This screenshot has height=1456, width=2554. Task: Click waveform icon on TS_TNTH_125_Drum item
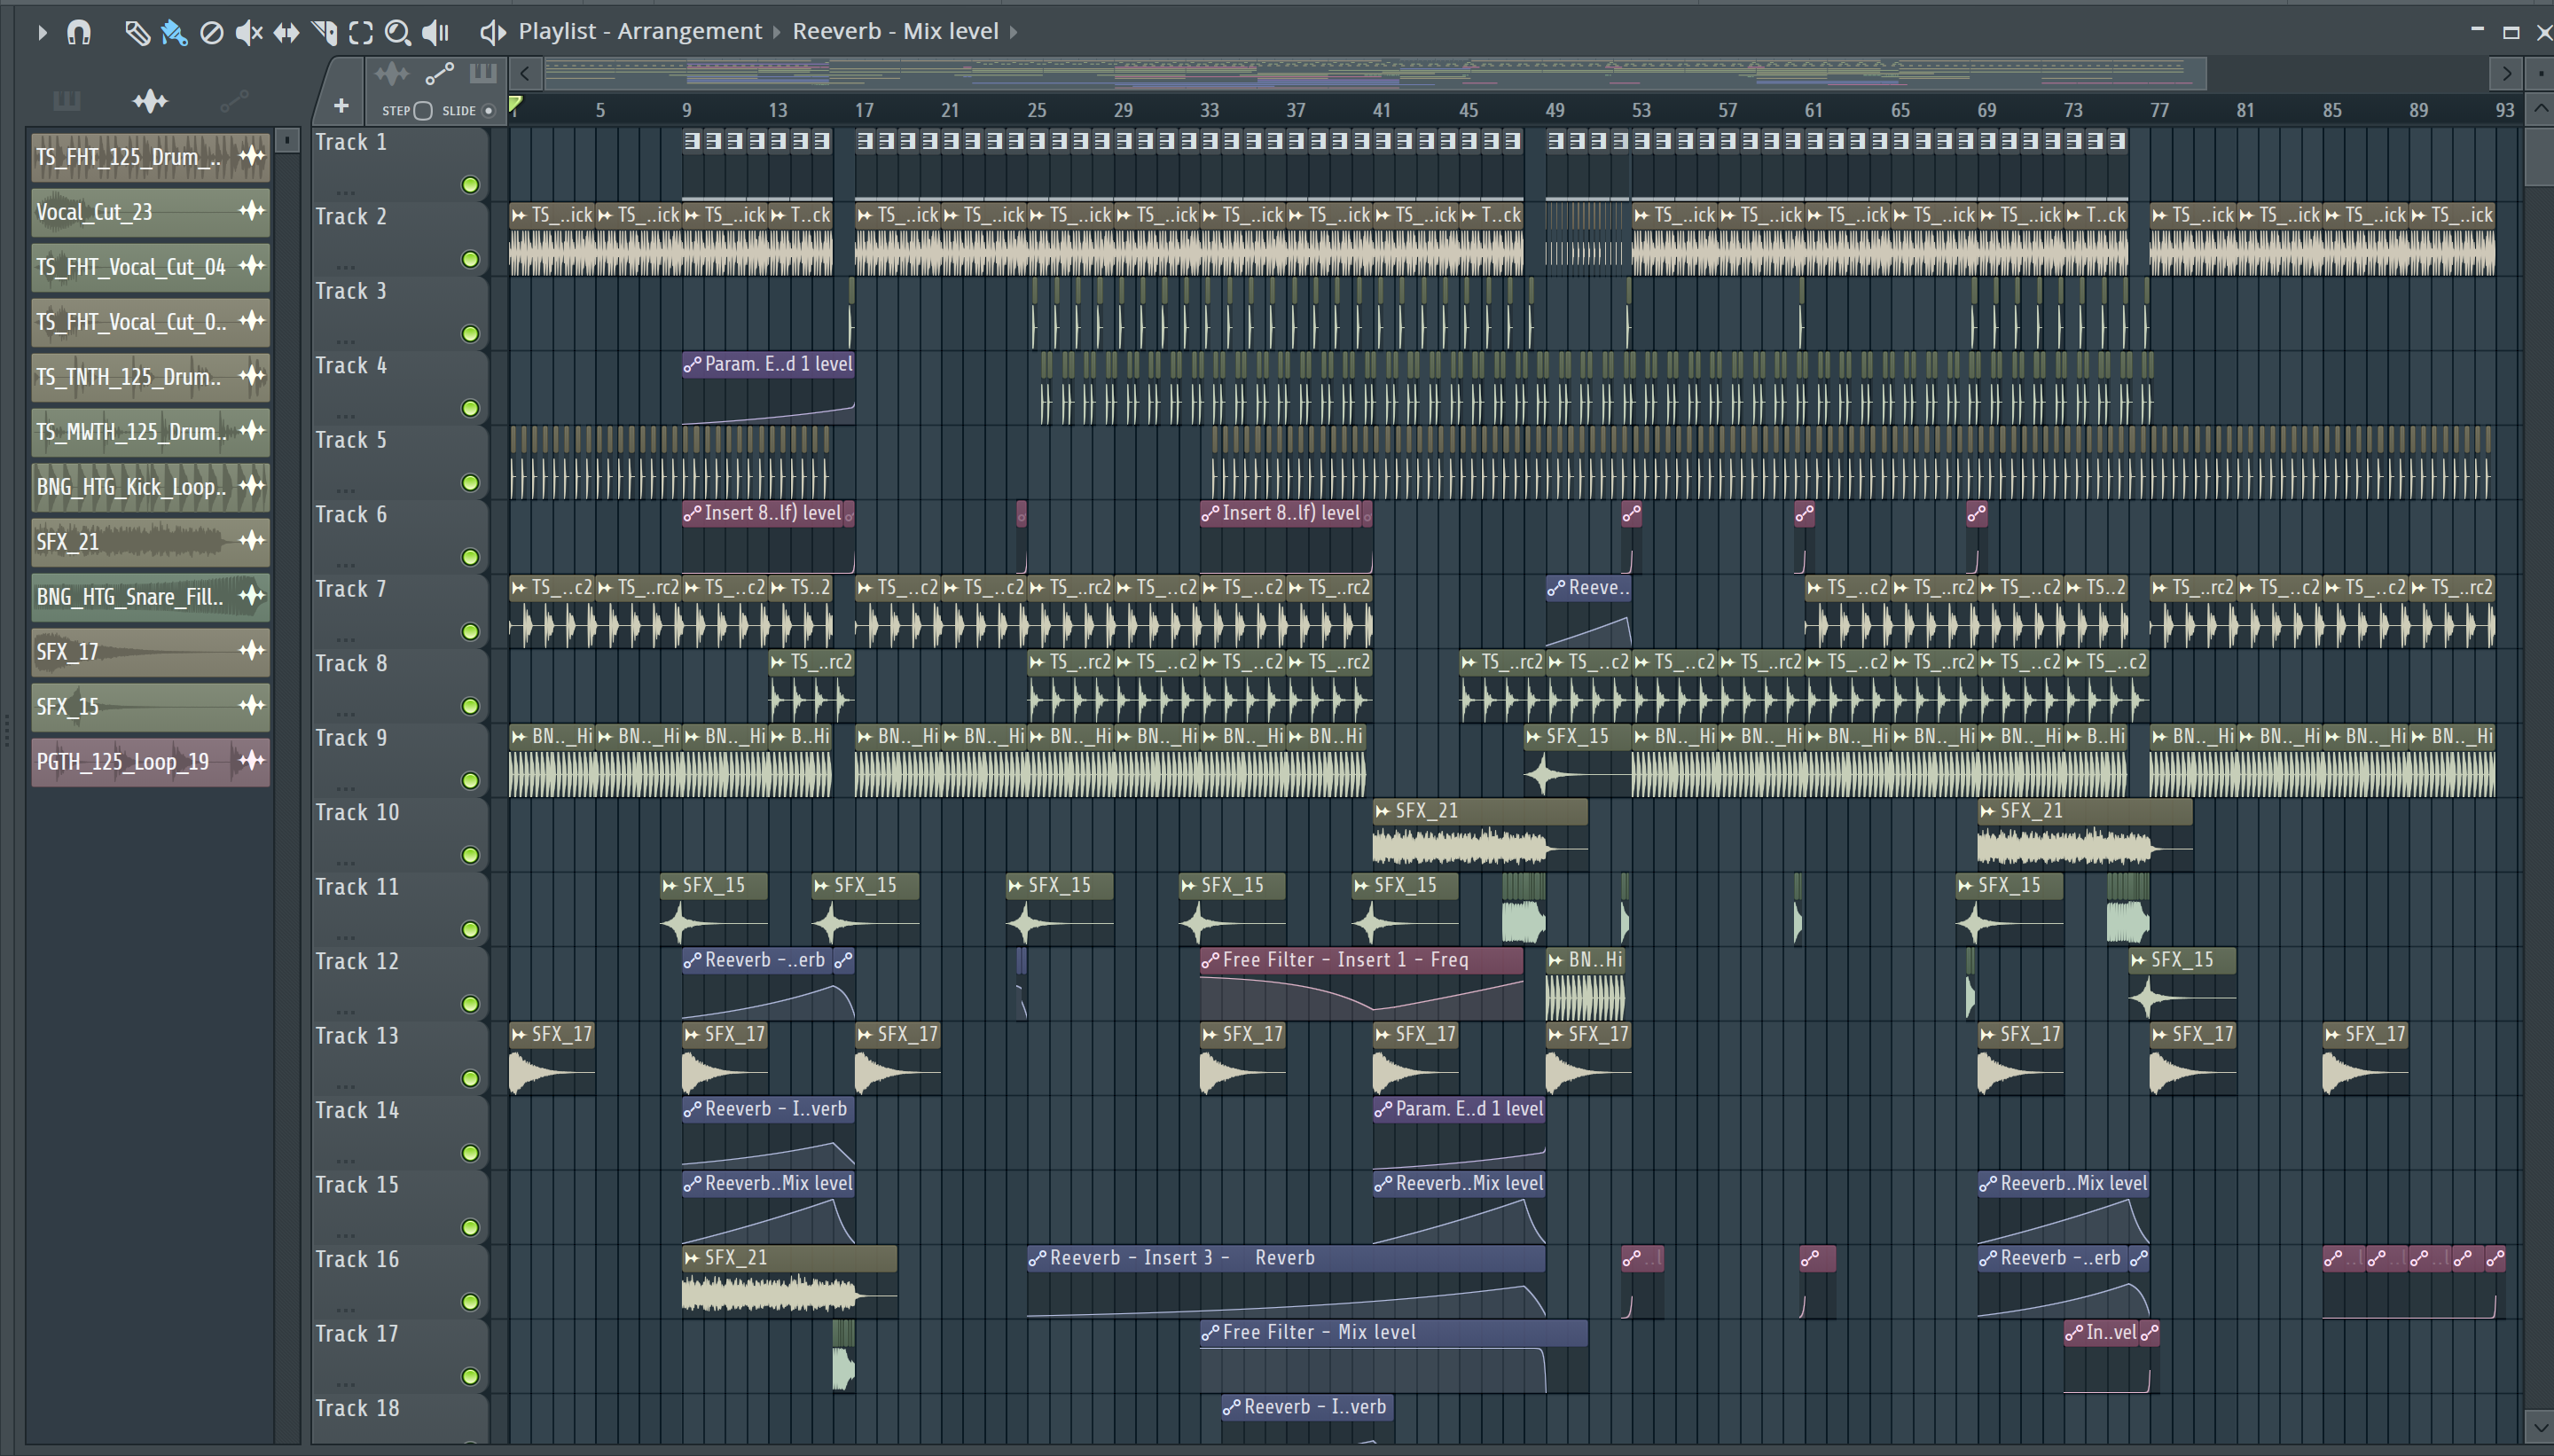tap(252, 376)
